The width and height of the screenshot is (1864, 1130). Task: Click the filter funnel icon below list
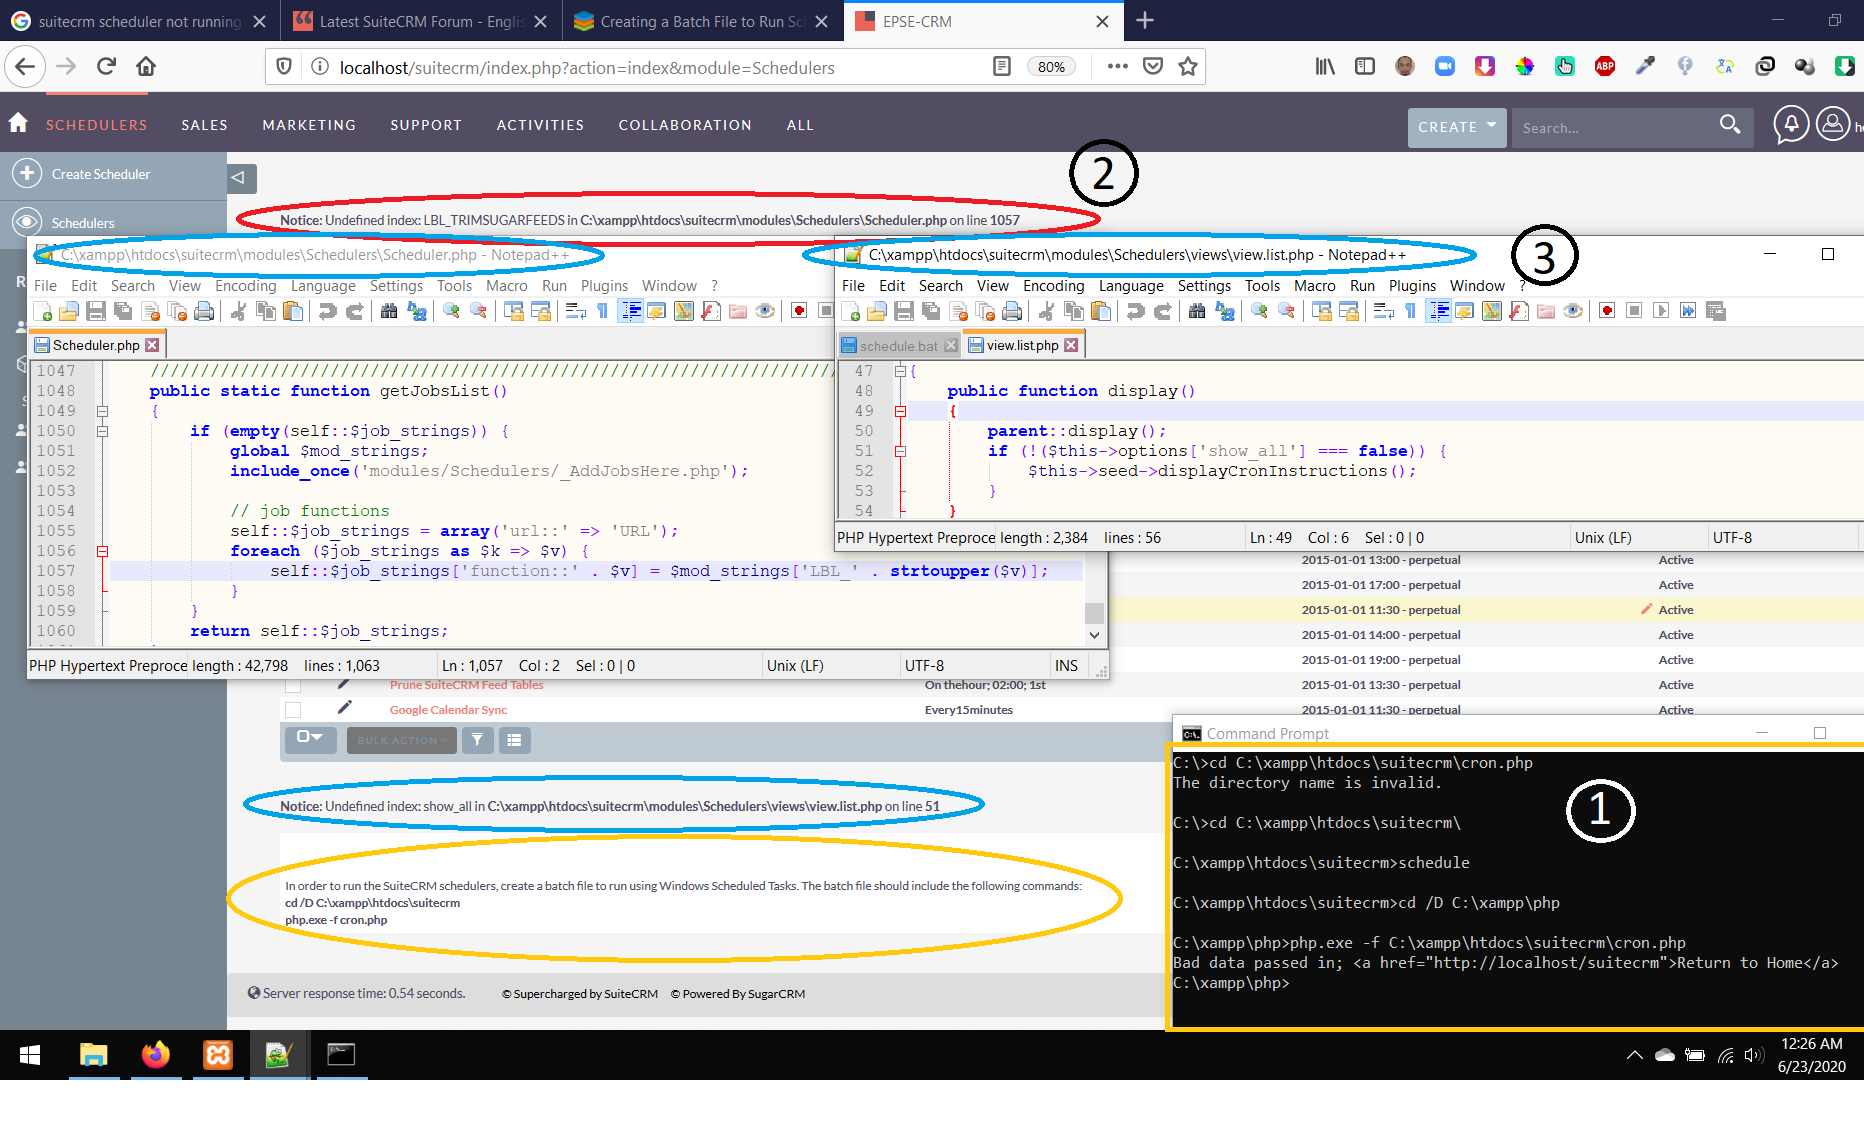pos(477,740)
